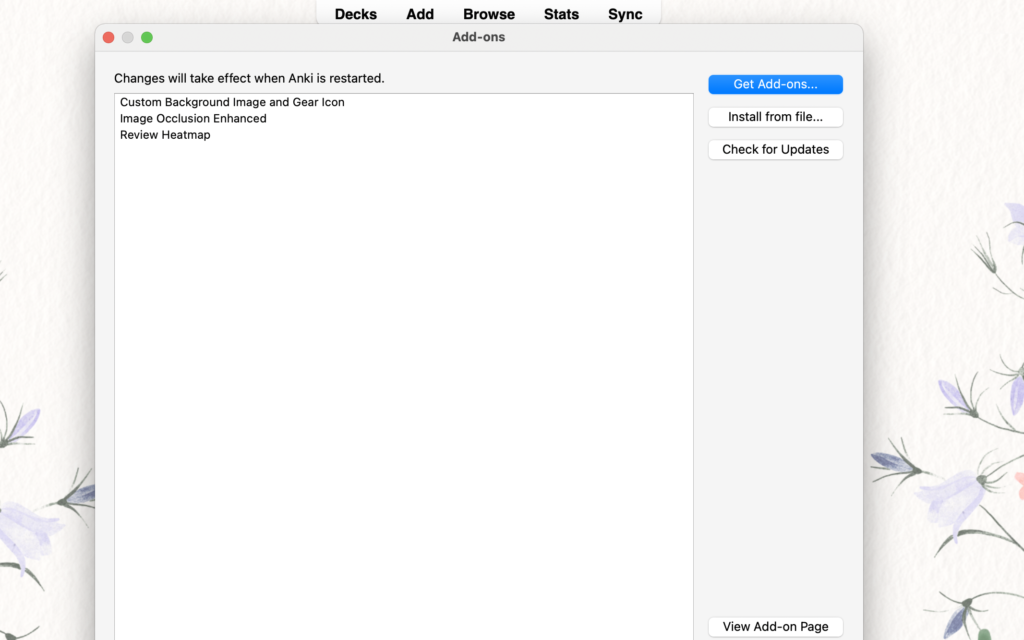Click the Install from file... button

pos(775,117)
